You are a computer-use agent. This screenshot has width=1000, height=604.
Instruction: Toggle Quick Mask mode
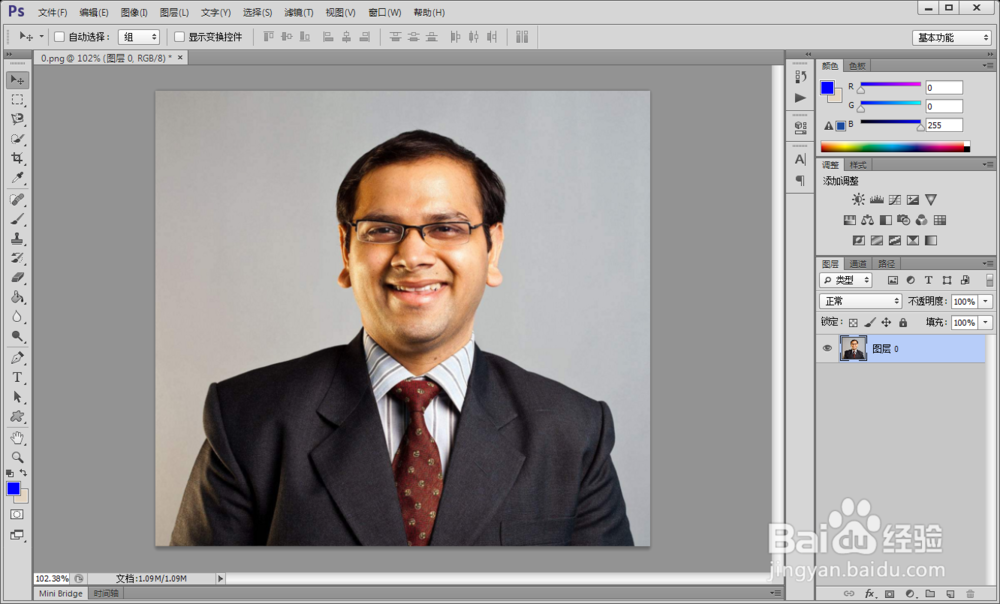[17, 514]
